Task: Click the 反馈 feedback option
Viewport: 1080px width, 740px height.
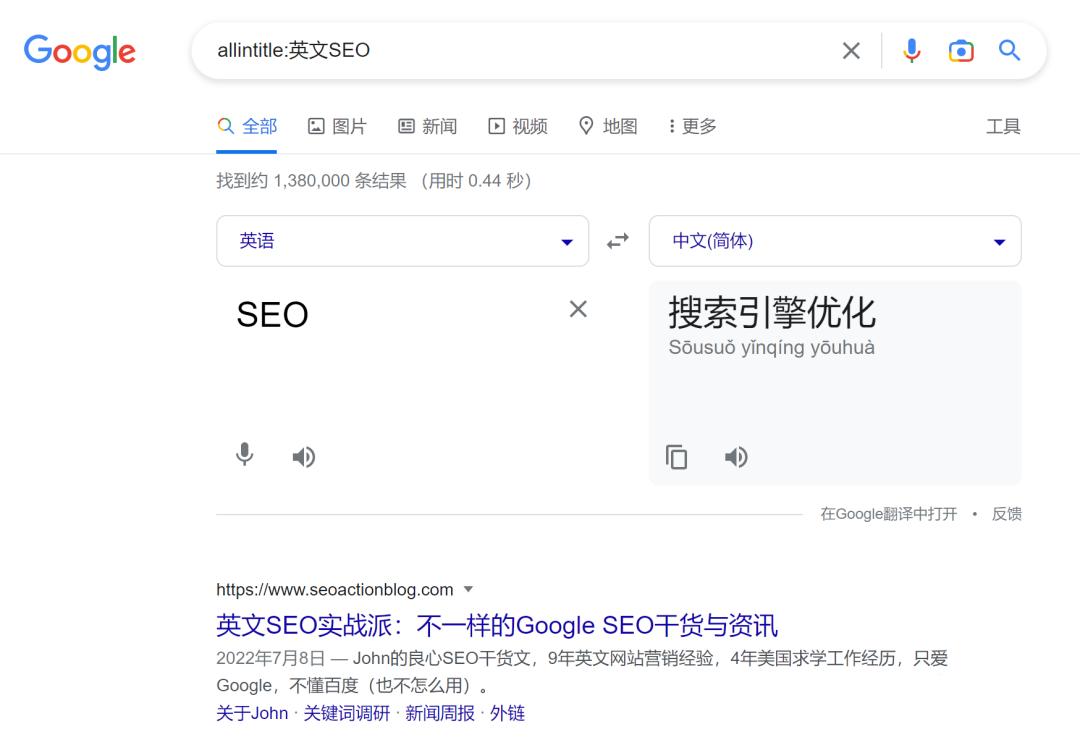Action: pyautogui.click(x=1006, y=513)
